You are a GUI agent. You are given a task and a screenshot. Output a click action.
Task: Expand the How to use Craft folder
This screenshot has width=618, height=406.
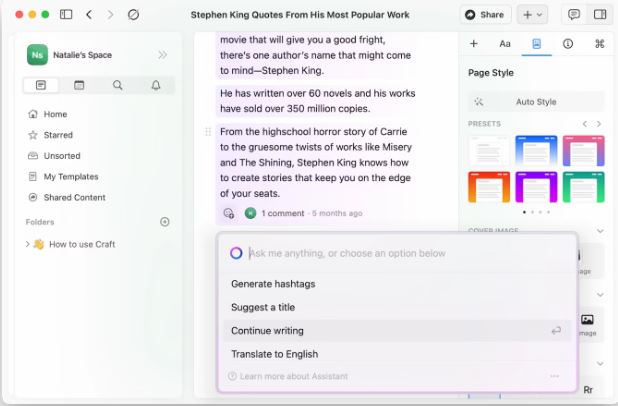27,244
